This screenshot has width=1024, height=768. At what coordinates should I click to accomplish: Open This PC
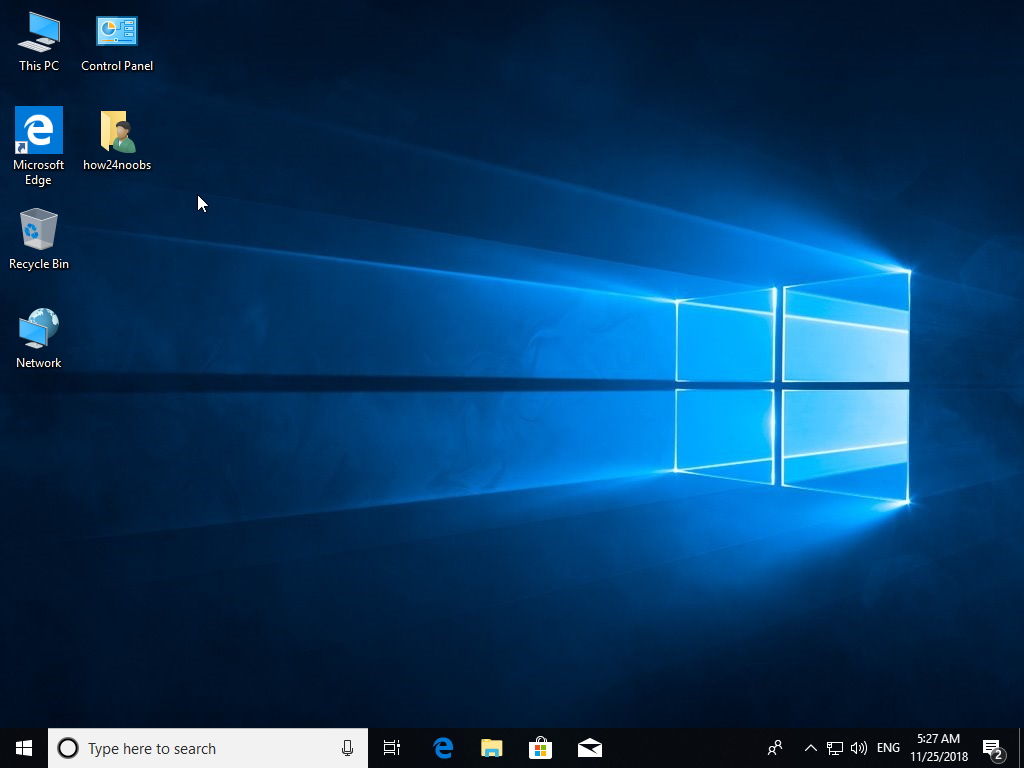[x=38, y=32]
